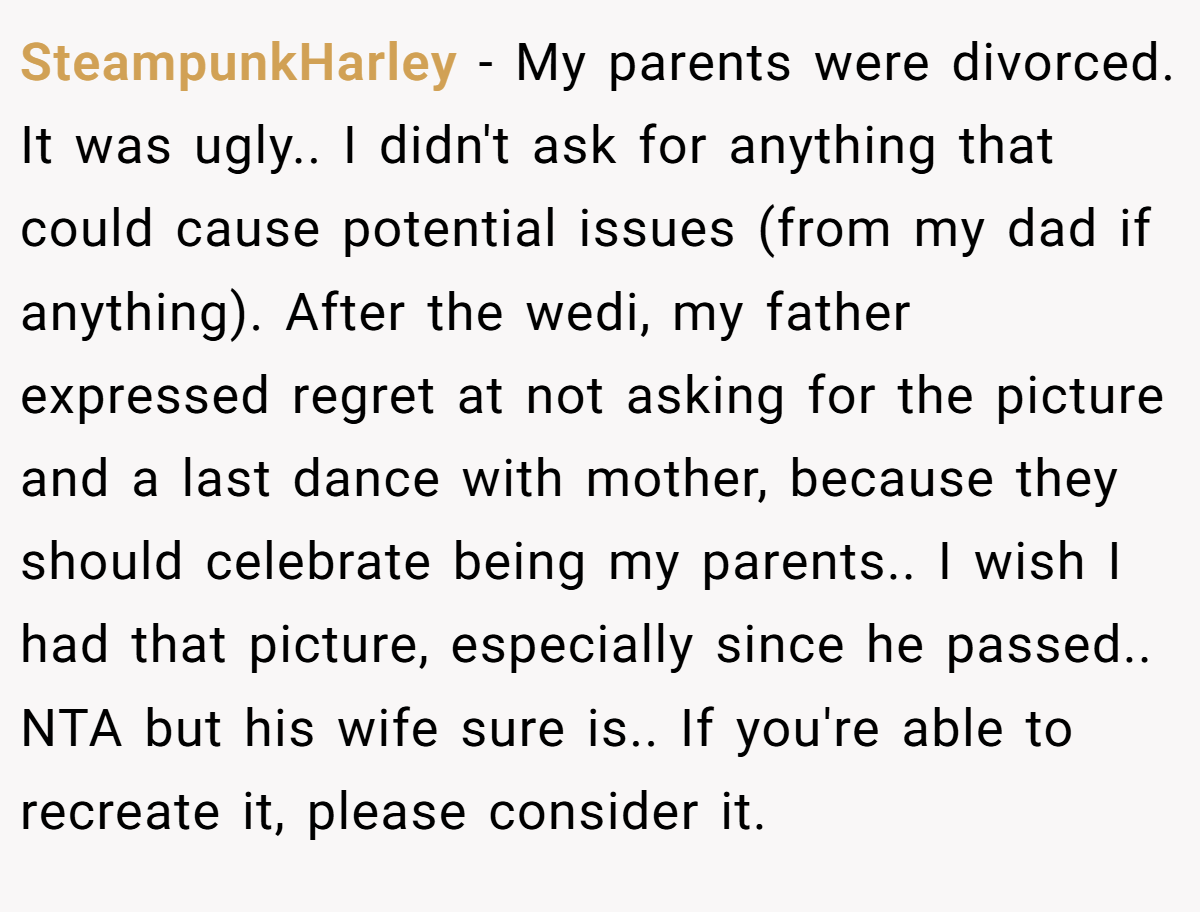Screen dimensions: 1200x912
Task: Click the word "celebrate"
Action: click(318, 561)
